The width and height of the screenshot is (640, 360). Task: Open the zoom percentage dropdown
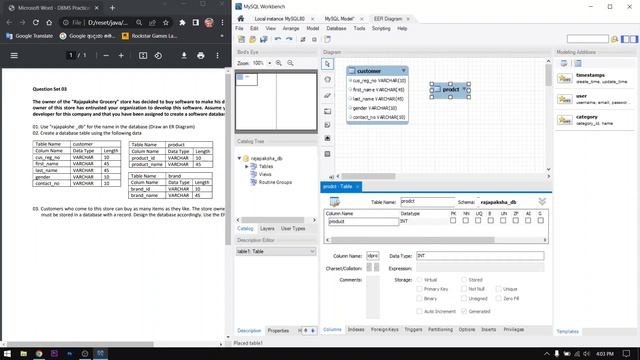(x=269, y=63)
